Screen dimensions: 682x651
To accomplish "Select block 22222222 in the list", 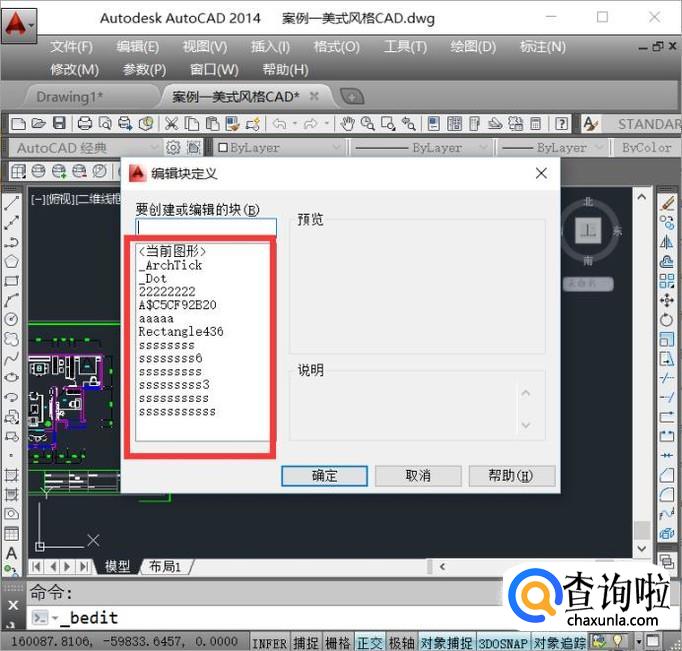I will [x=167, y=291].
